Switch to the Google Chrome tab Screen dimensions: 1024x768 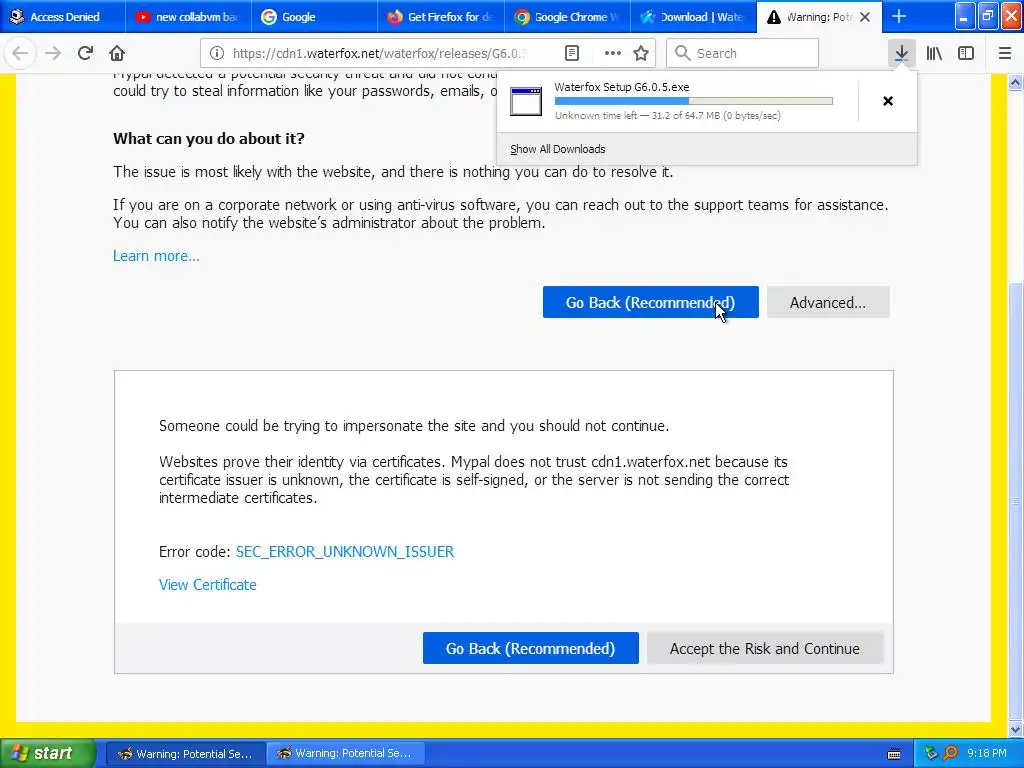click(567, 17)
